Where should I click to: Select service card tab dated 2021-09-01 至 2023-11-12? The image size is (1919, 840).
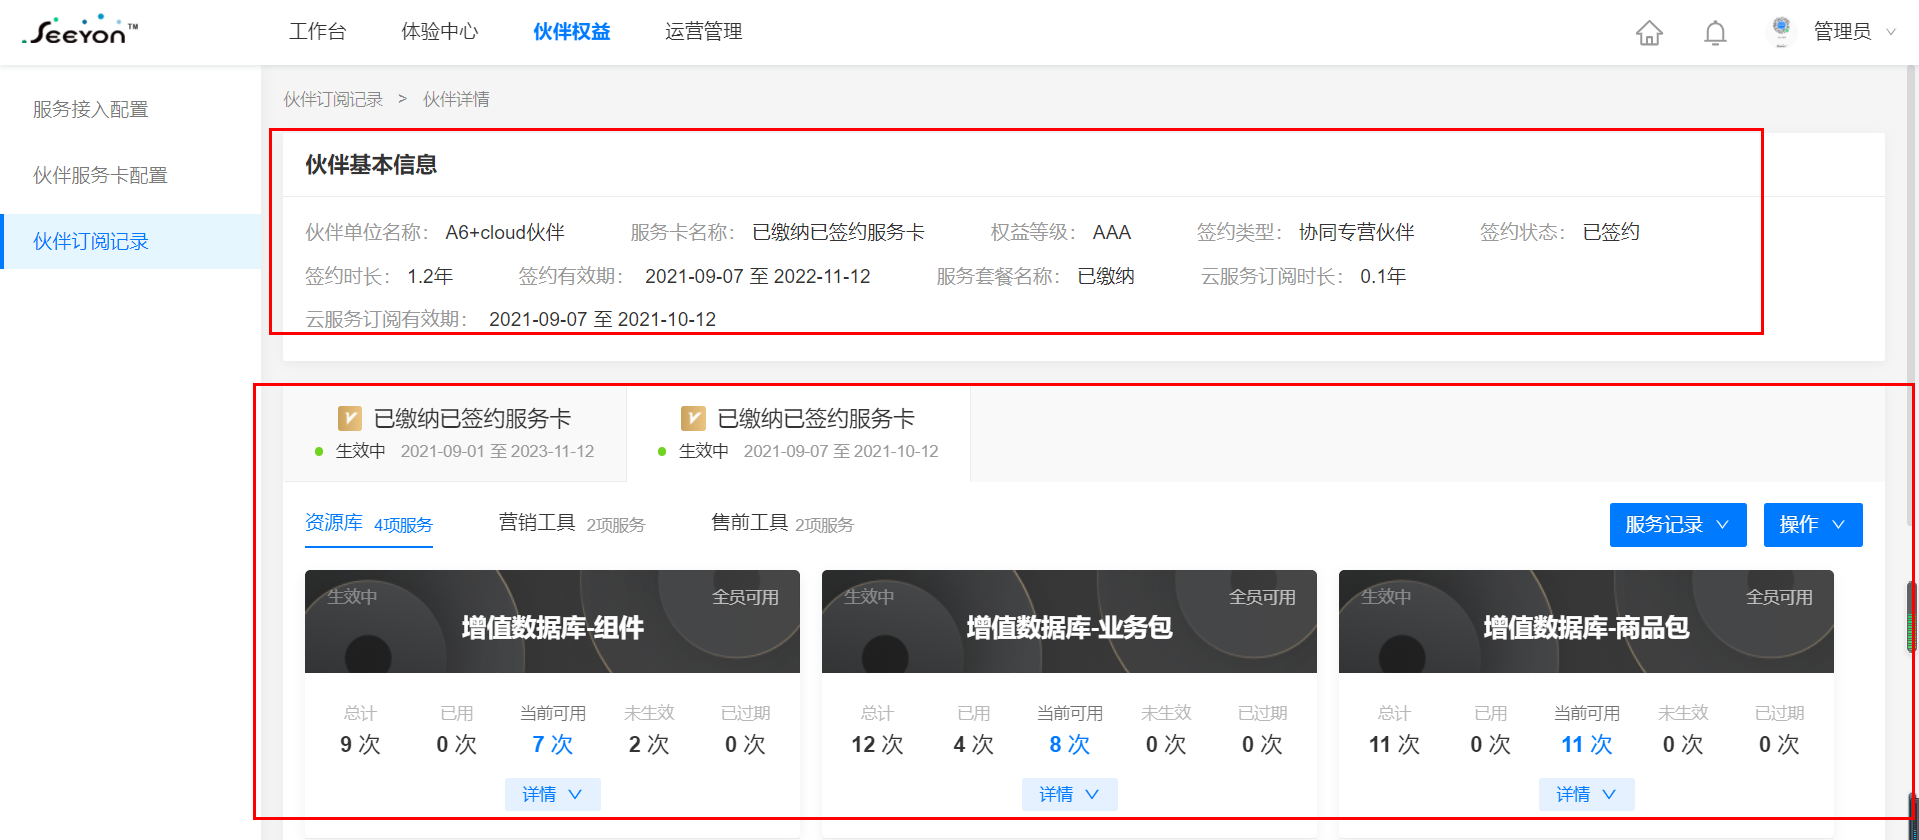coord(455,433)
